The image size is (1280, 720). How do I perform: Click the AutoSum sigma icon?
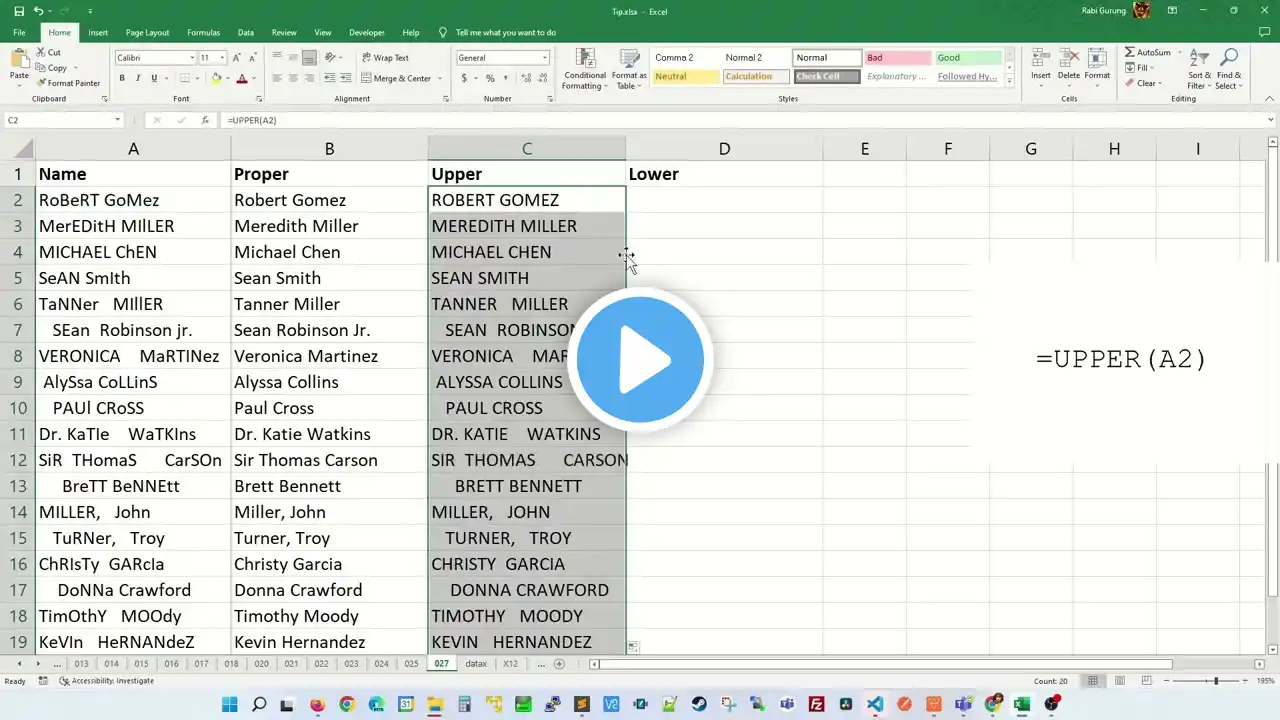[x=1130, y=52]
